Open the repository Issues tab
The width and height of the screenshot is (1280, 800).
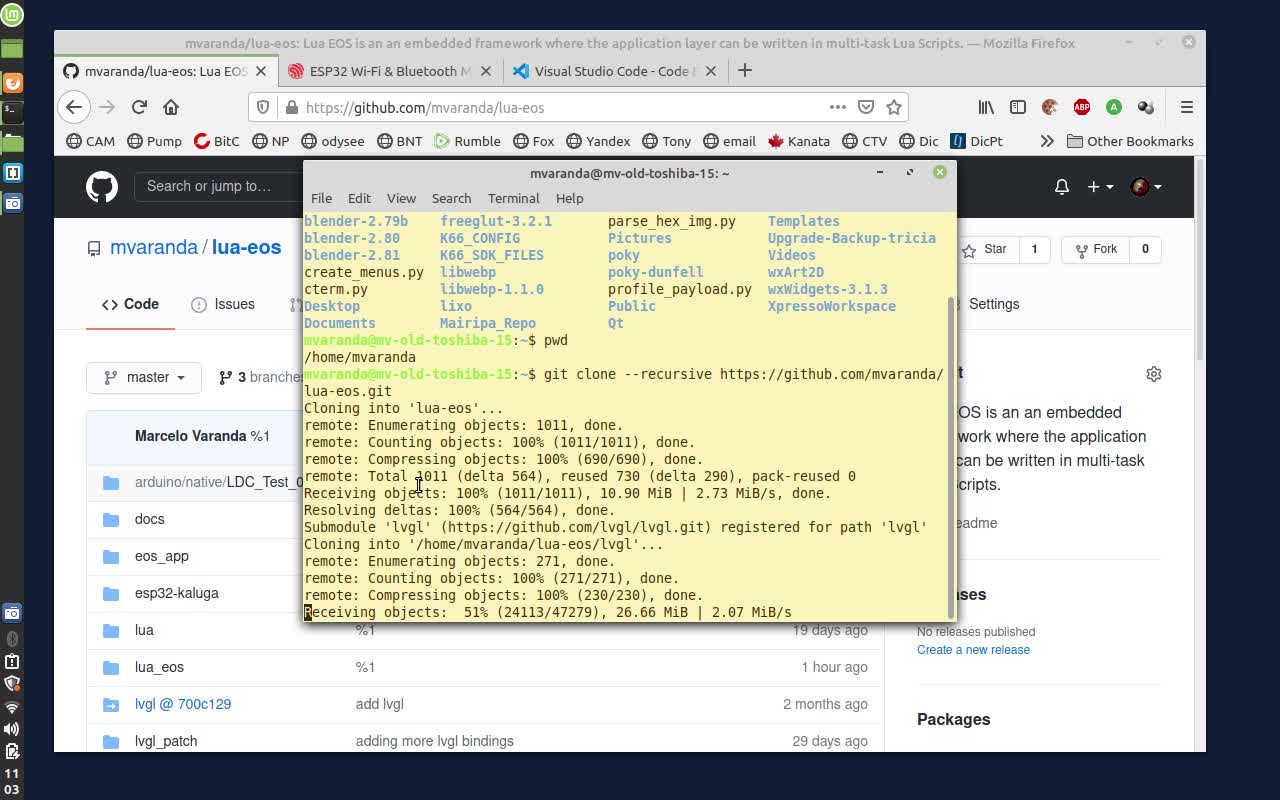point(223,304)
